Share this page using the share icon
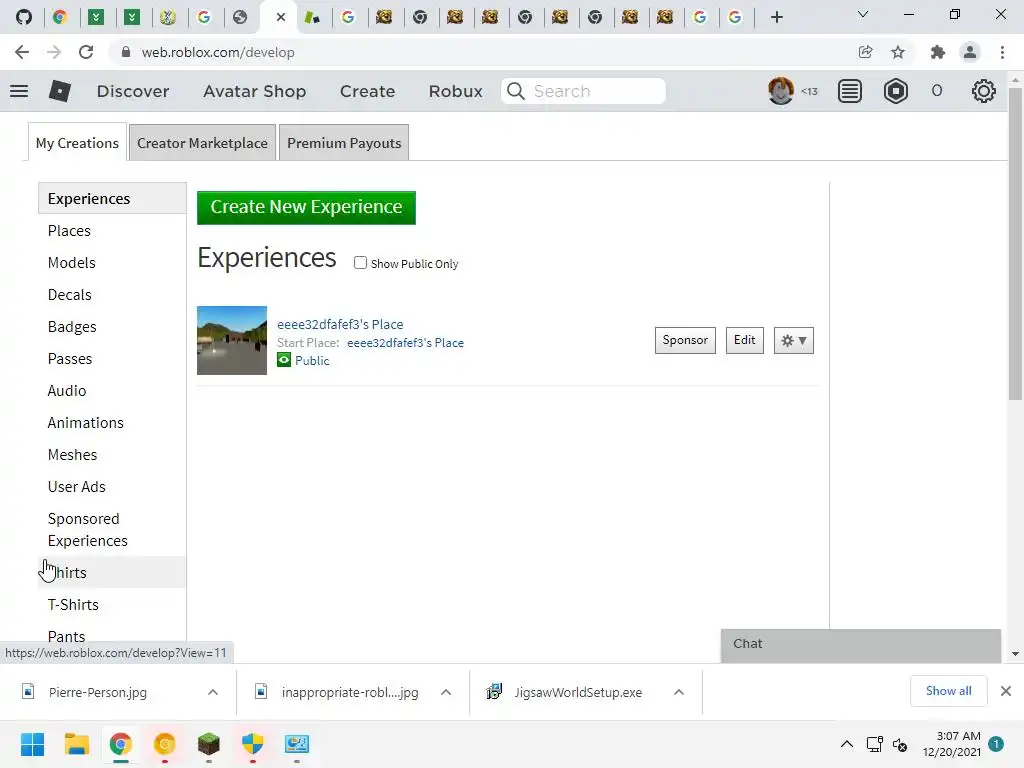Screen dimensions: 1024x768 [865, 52]
